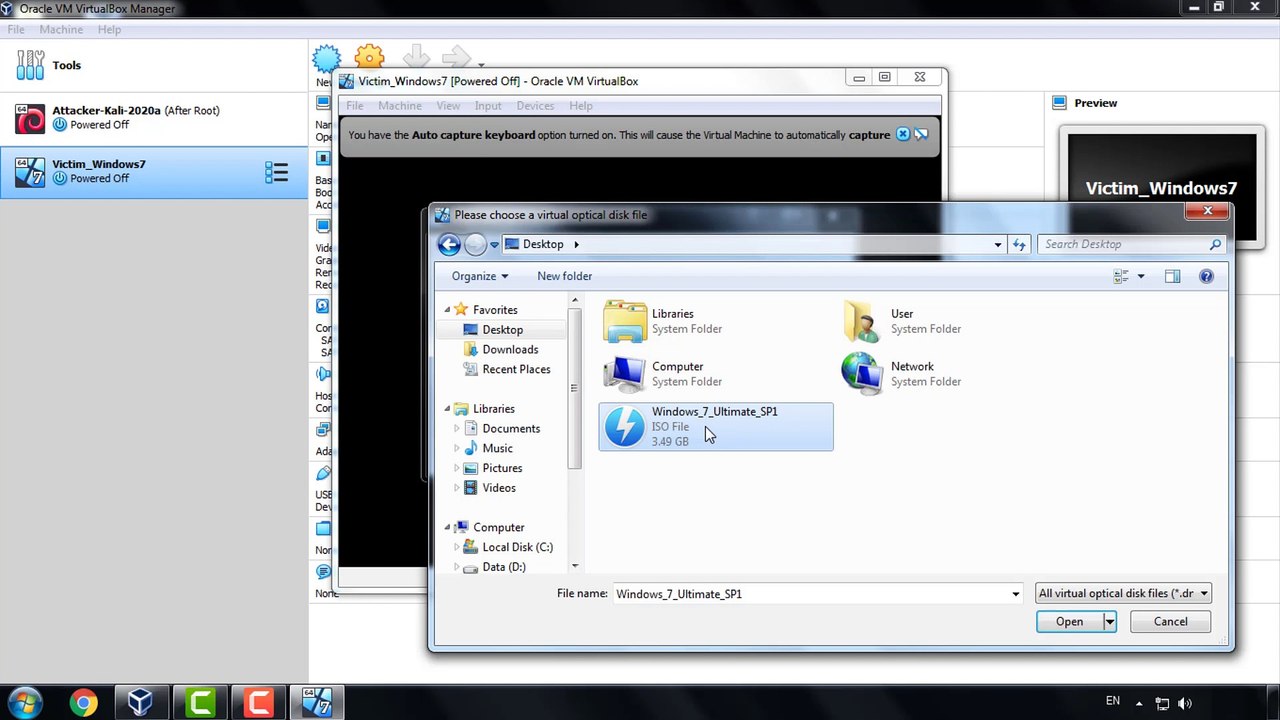Open the view options dropdown arrow

coord(1140,276)
